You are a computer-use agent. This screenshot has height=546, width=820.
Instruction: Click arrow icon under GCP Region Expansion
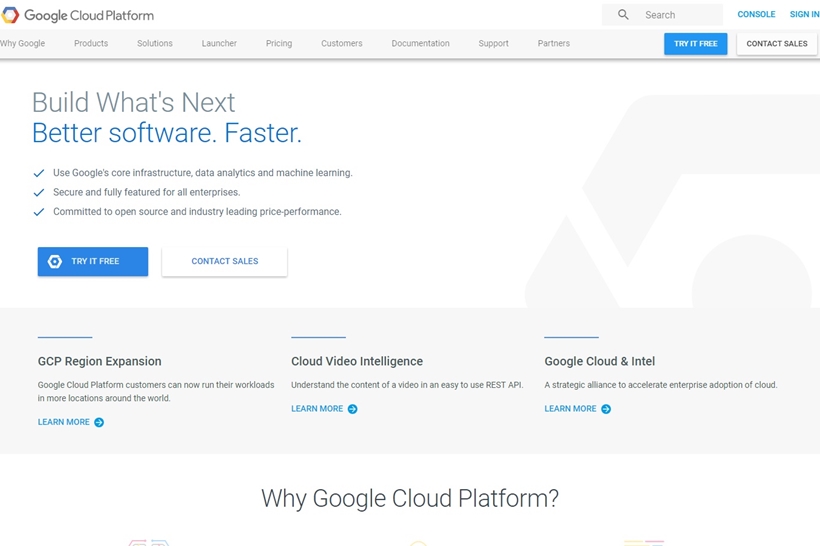click(99, 423)
